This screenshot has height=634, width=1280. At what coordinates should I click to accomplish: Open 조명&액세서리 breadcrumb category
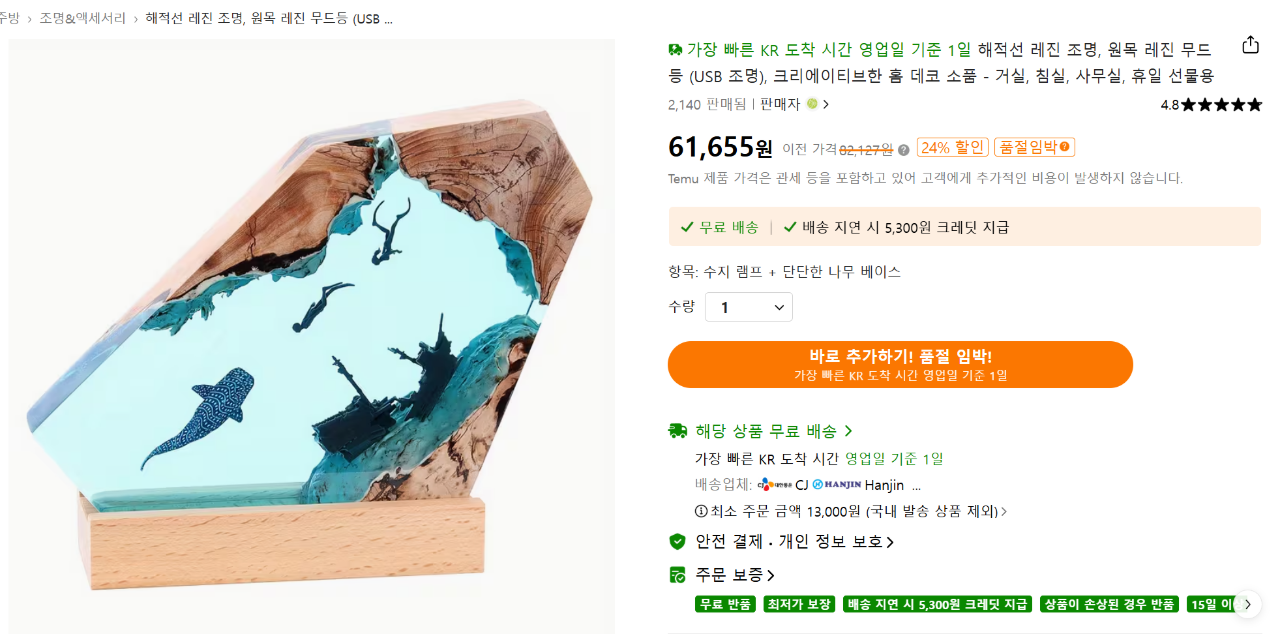83,18
